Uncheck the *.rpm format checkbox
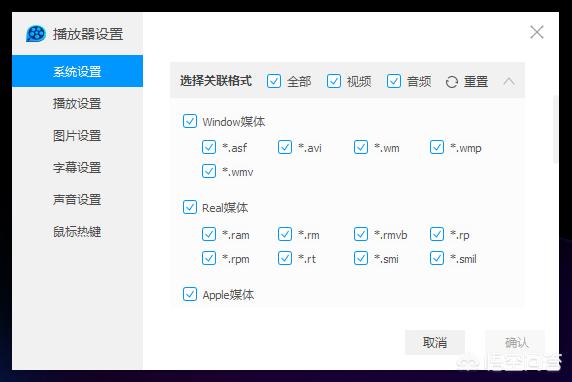 tap(209, 258)
